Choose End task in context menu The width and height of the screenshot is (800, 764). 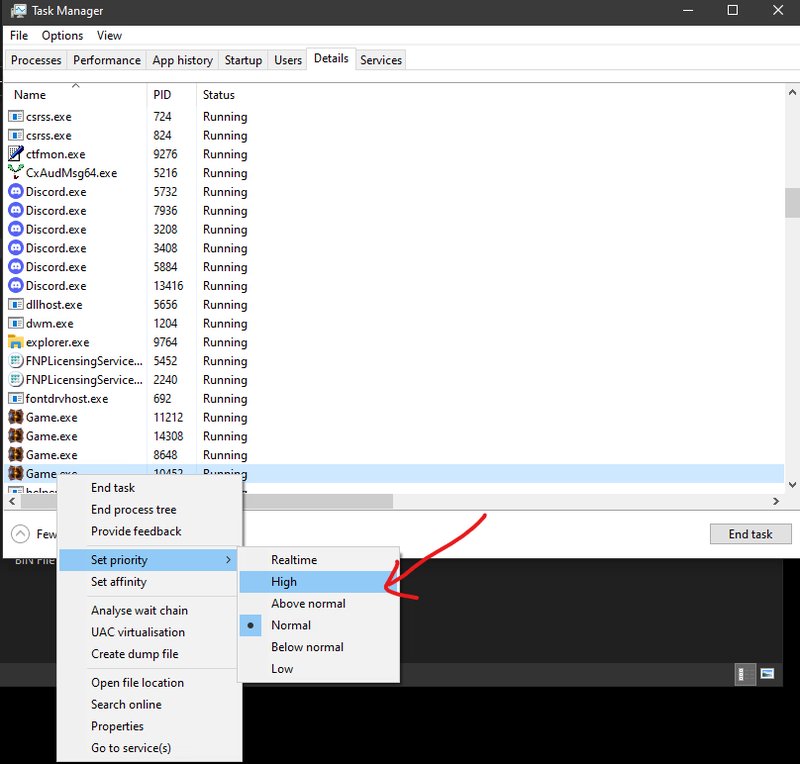(149, 488)
